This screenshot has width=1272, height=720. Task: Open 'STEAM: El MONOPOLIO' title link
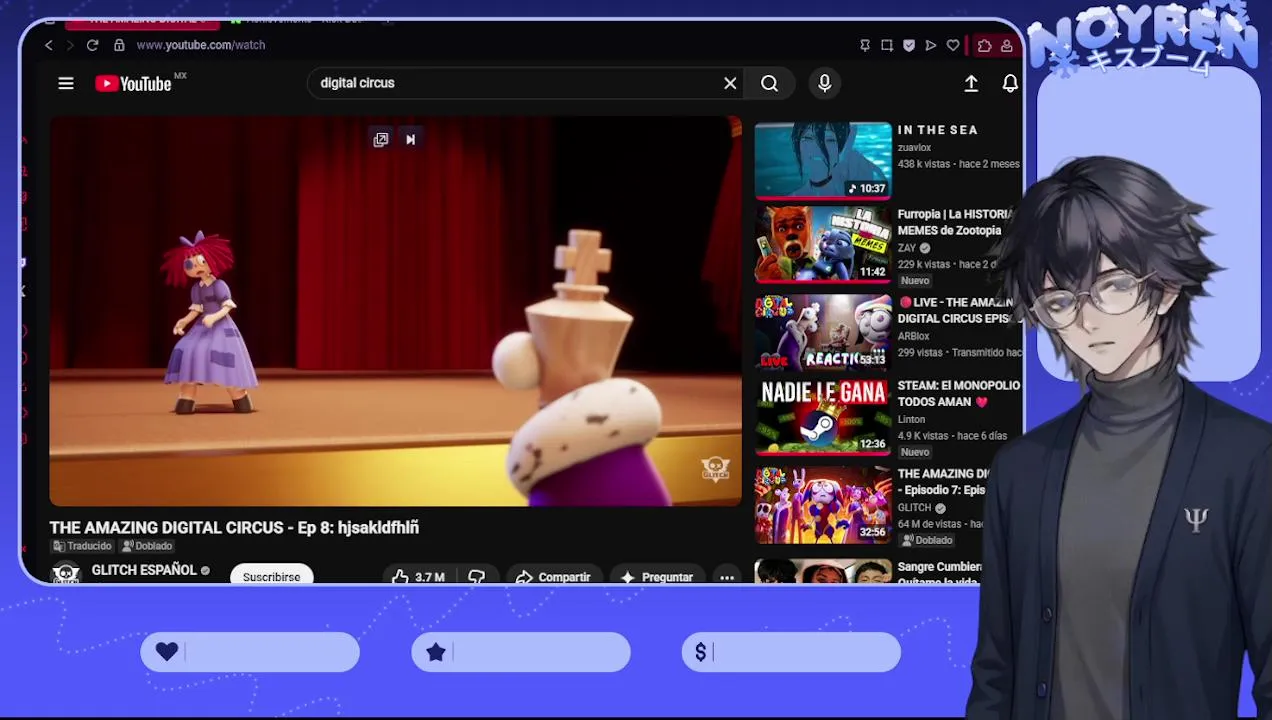coord(958,393)
